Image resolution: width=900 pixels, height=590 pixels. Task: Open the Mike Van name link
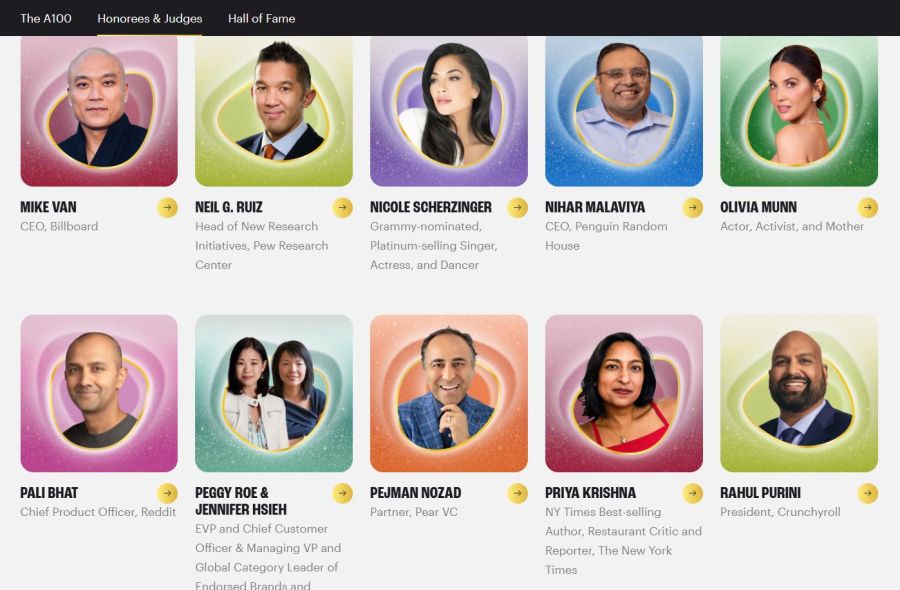[x=48, y=207]
